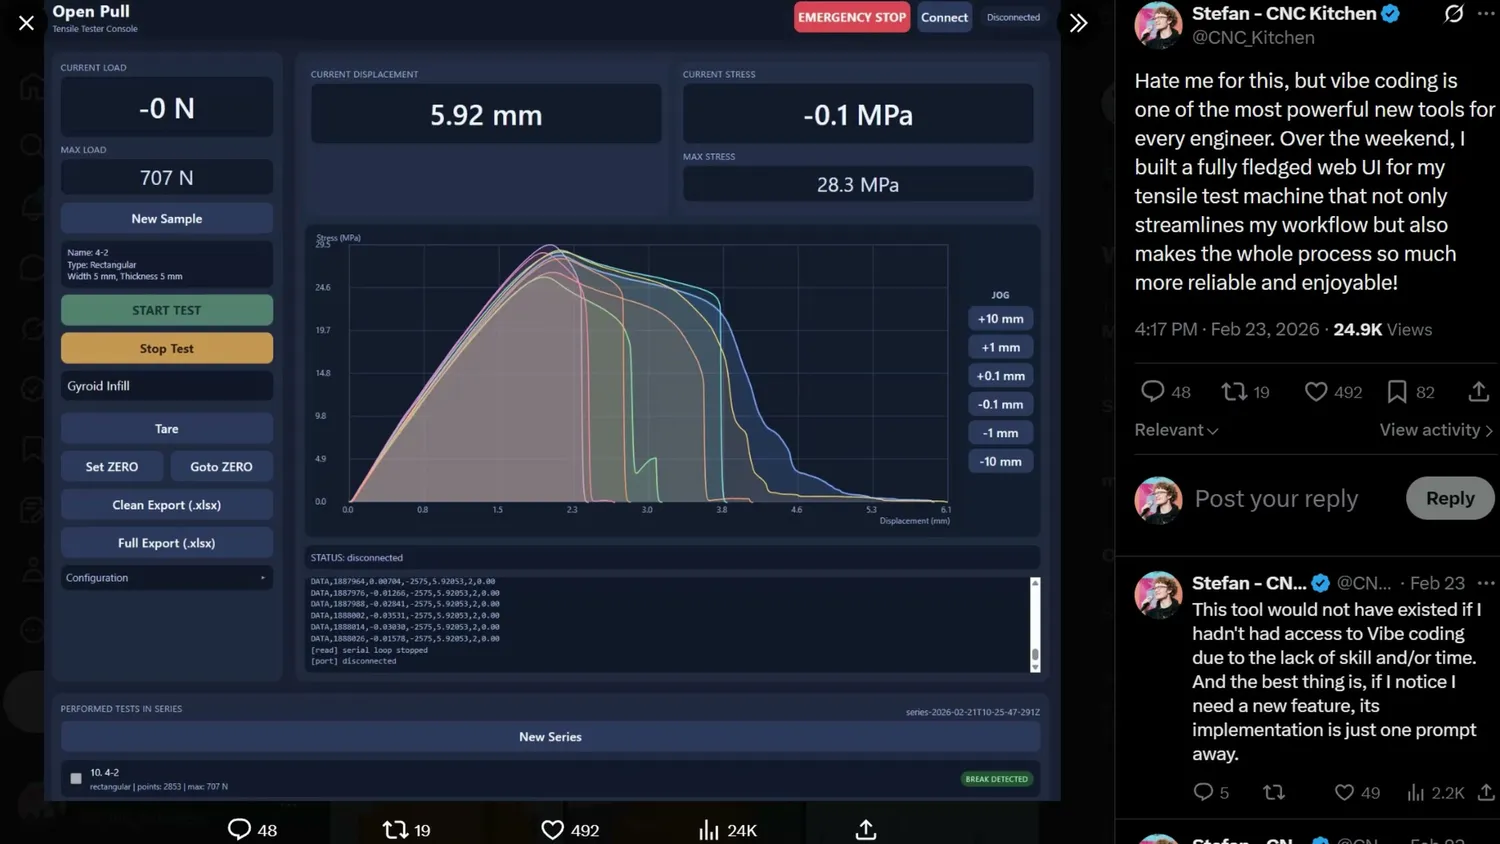Image resolution: width=1500 pixels, height=844 pixels.
Task: Share the follow-up tweet via its share icon
Action: (x=1486, y=792)
